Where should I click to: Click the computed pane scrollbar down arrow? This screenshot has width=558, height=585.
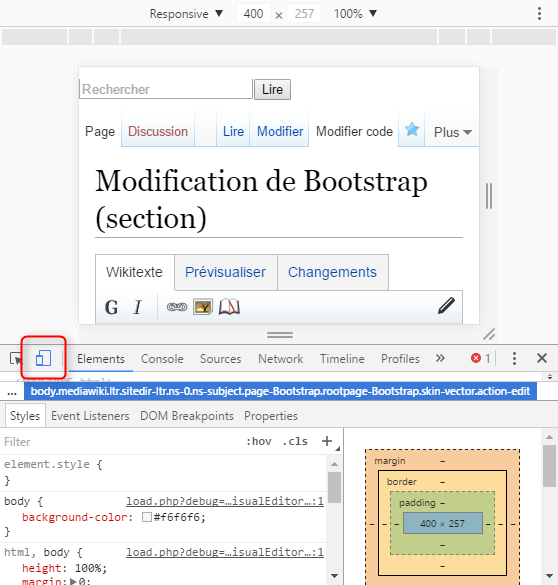(x=549, y=575)
